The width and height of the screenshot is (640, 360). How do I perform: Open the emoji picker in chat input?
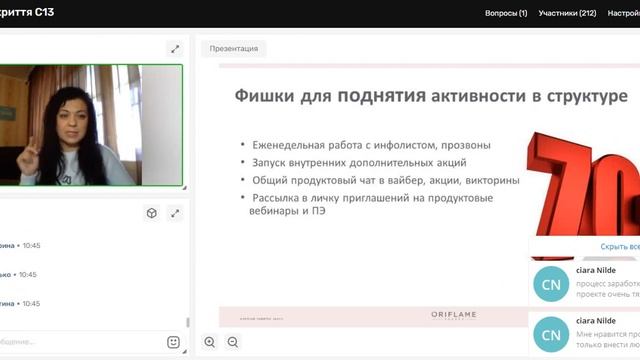coord(173,342)
